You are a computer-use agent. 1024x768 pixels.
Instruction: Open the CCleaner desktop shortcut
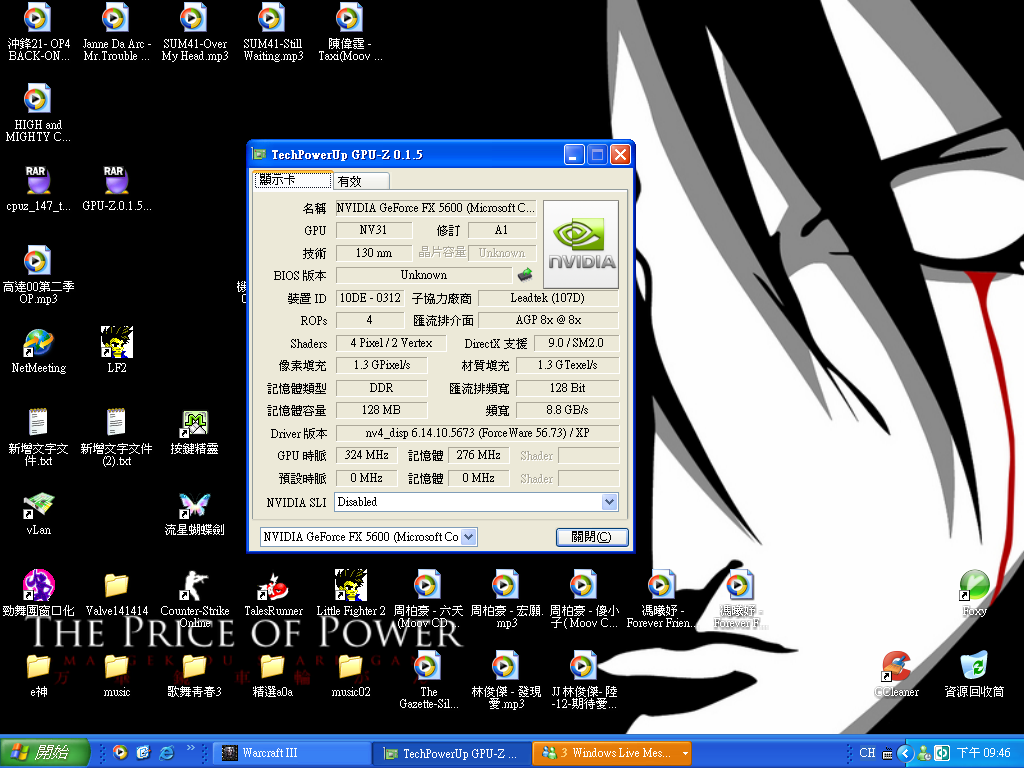(896, 667)
